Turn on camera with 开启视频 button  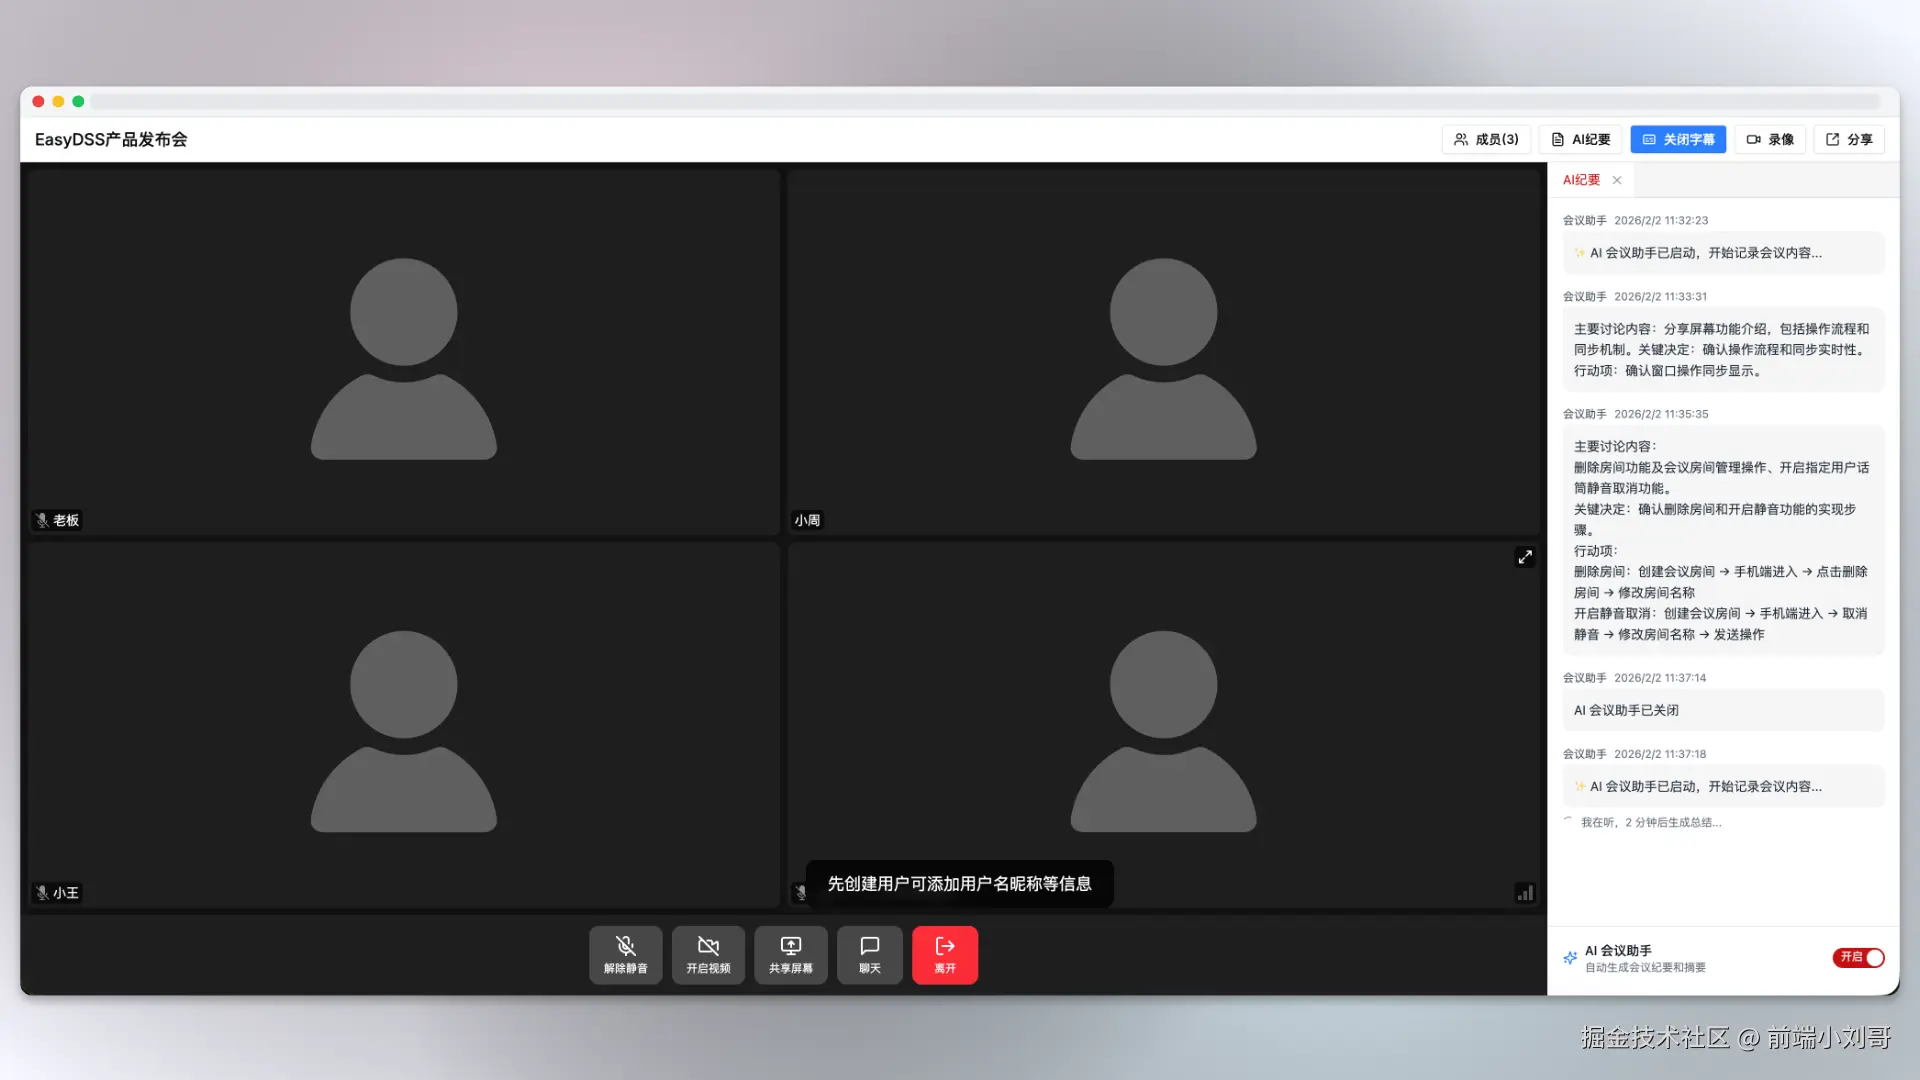click(x=708, y=955)
